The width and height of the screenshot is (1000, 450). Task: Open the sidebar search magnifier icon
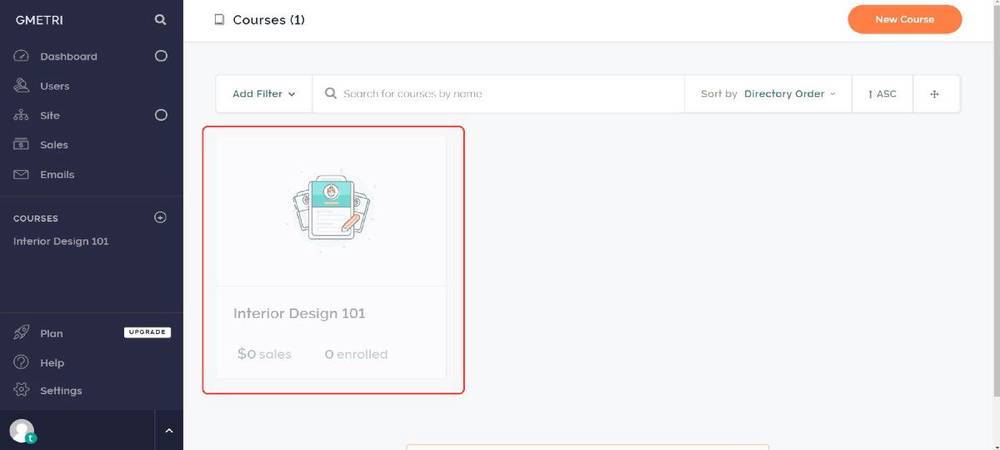160,20
